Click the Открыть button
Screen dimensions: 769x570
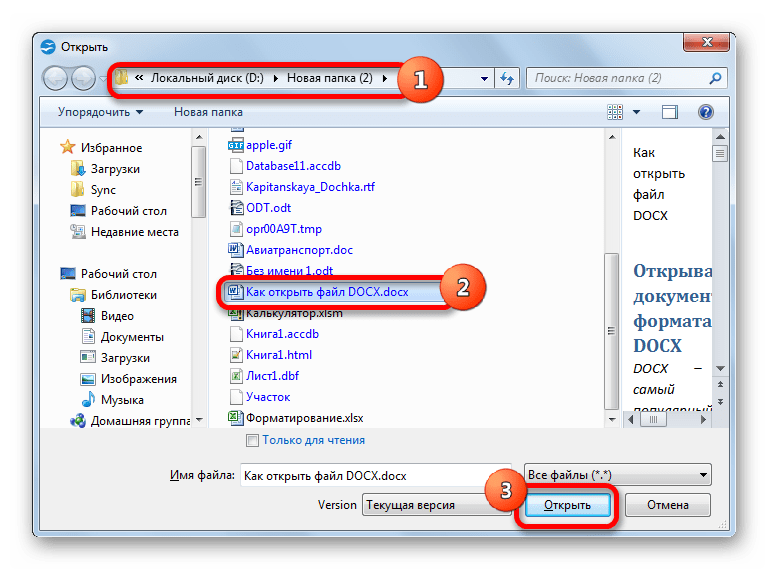567,505
